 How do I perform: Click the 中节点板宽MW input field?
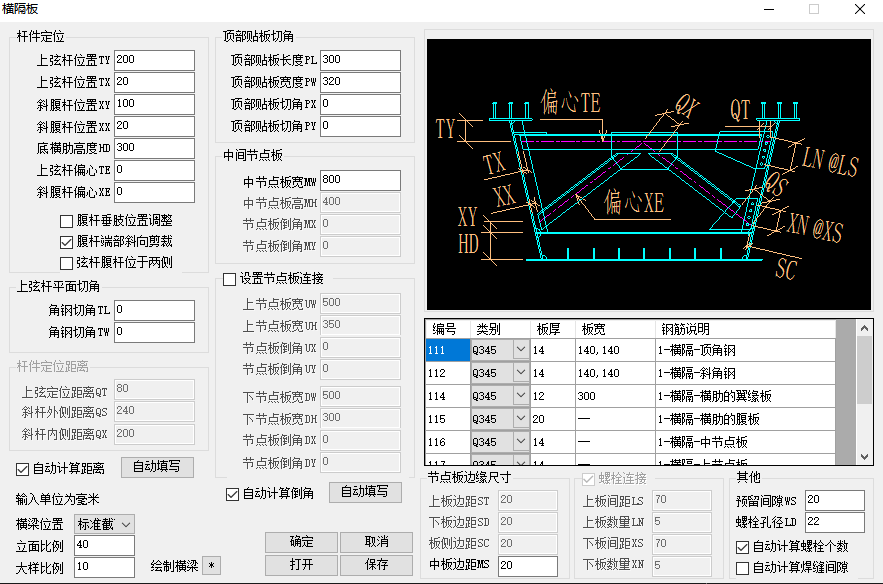coord(360,180)
